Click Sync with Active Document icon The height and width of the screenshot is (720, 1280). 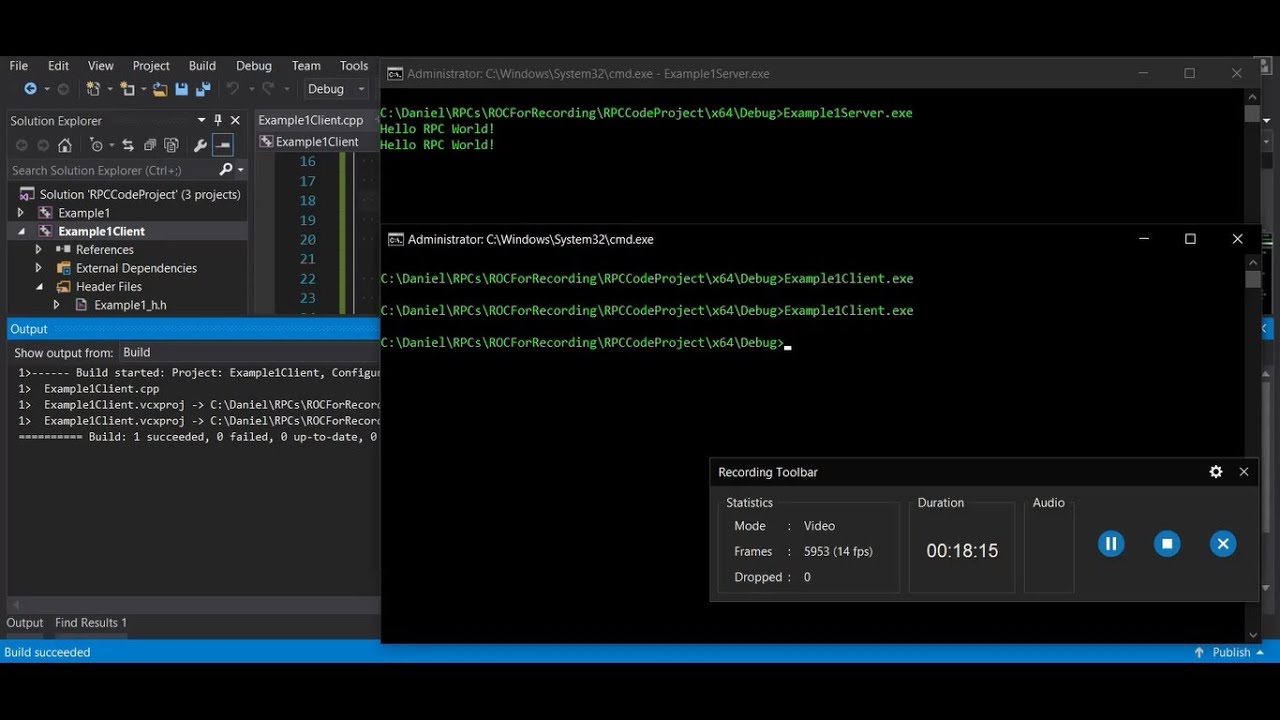point(128,146)
